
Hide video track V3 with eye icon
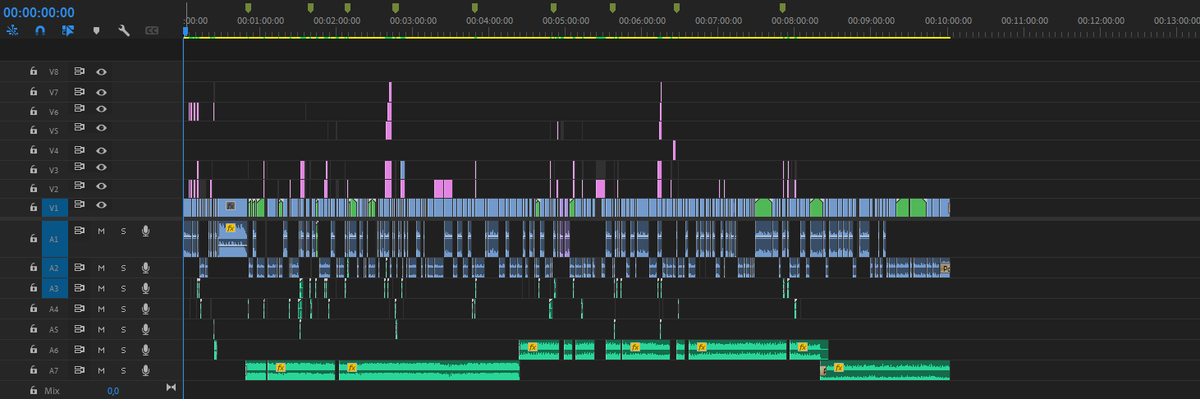pyautogui.click(x=101, y=168)
